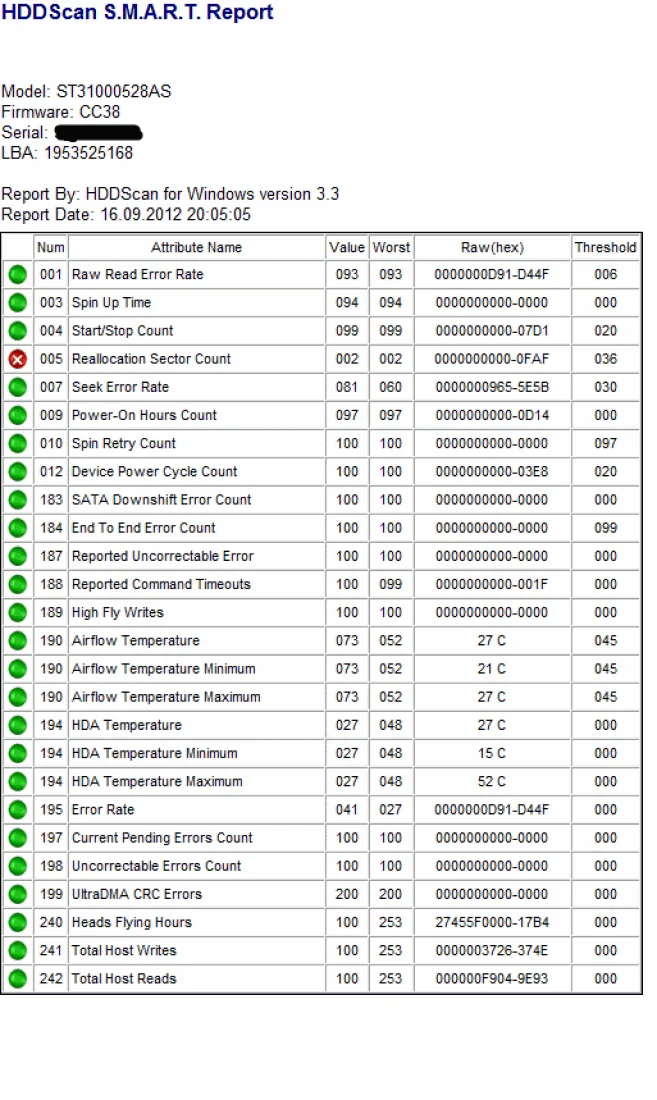Click the 52 C value for HDA Temperature Maximum
Image resolution: width=657 pixels, height=1100 pixels.
pos(492,782)
